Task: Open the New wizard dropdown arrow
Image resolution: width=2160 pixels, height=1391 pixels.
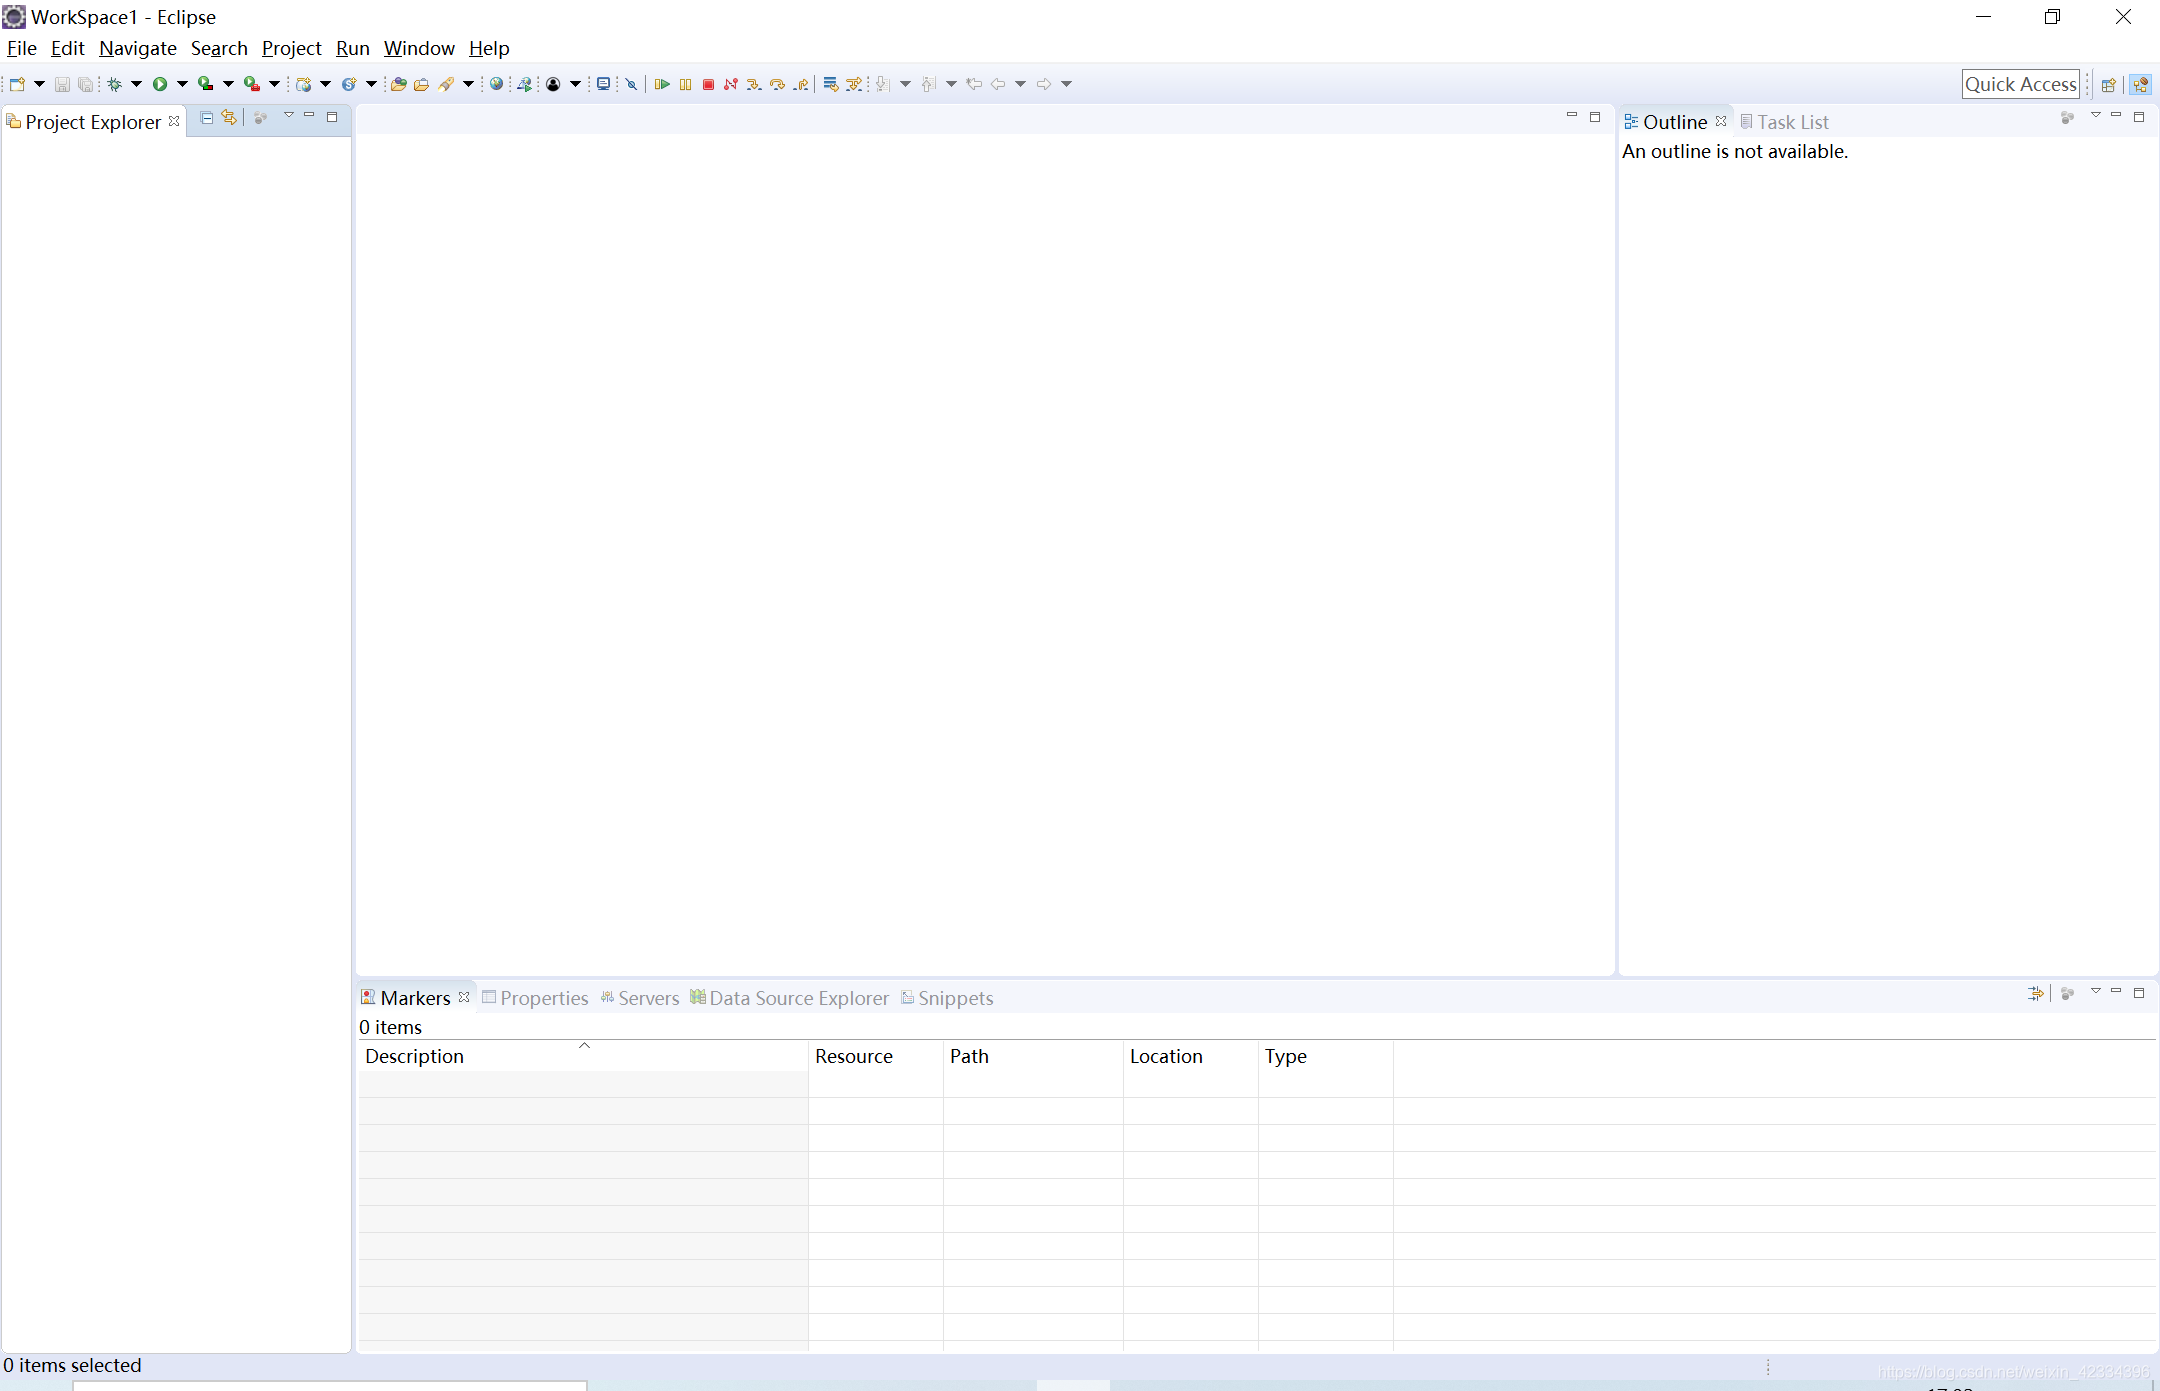Action: [x=40, y=84]
